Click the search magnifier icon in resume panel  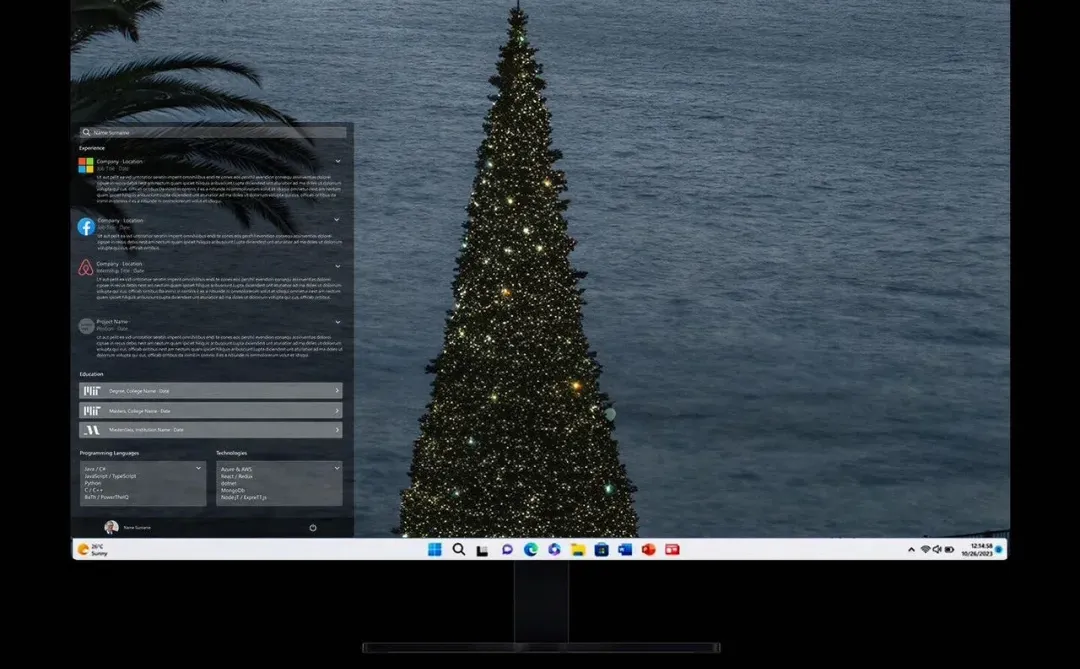tap(86, 132)
